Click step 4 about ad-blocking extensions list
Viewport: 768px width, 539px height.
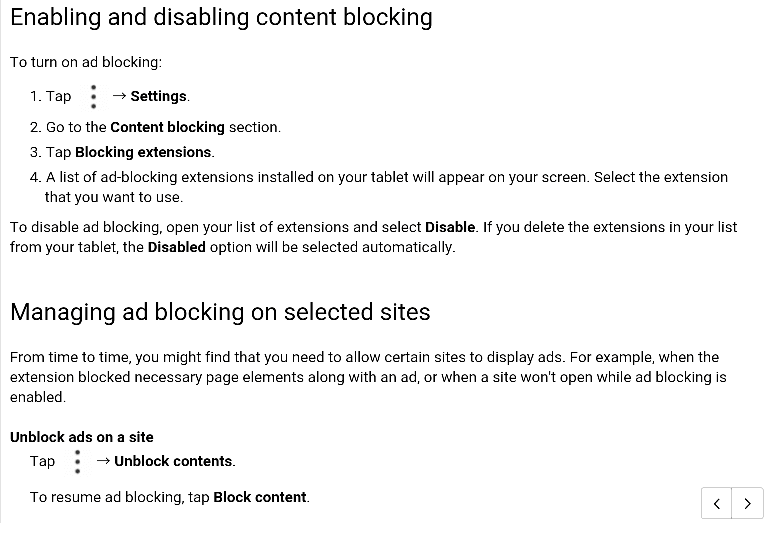tap(379, 187)
